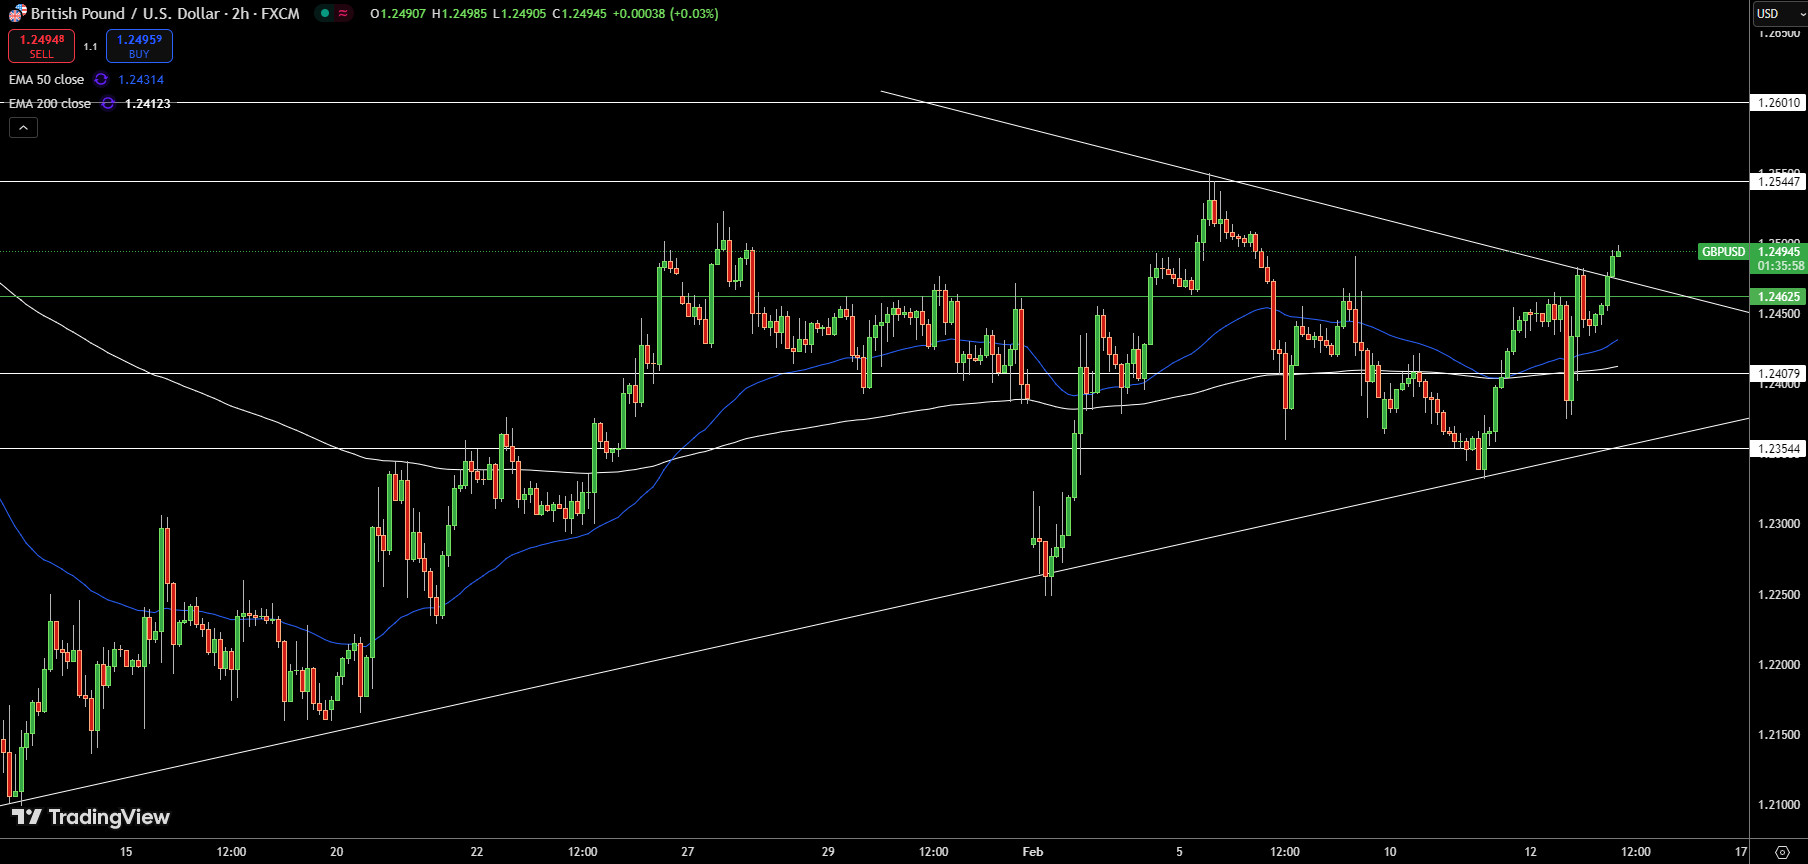This screenshot has height=864, width=1808.
Task: Click the 1.24500 price axis label
Action: tap(1779, 314)
